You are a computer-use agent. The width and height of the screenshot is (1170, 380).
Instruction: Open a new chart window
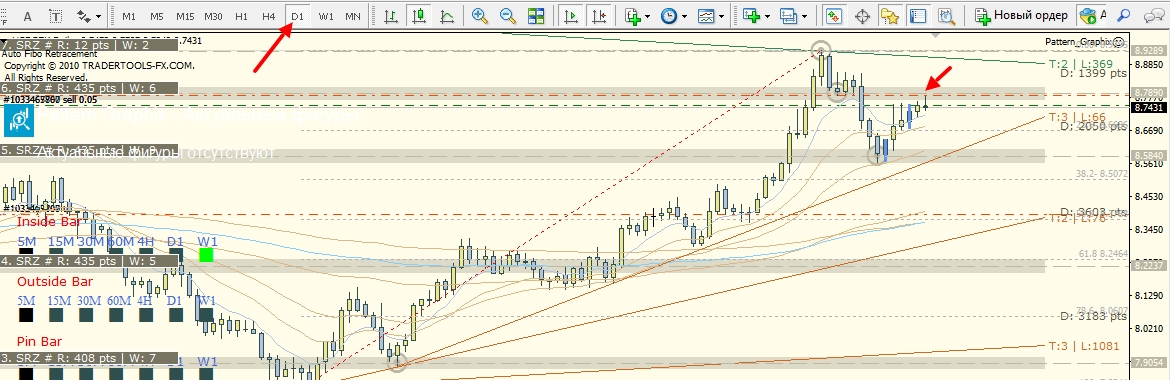tap(751, 15)
